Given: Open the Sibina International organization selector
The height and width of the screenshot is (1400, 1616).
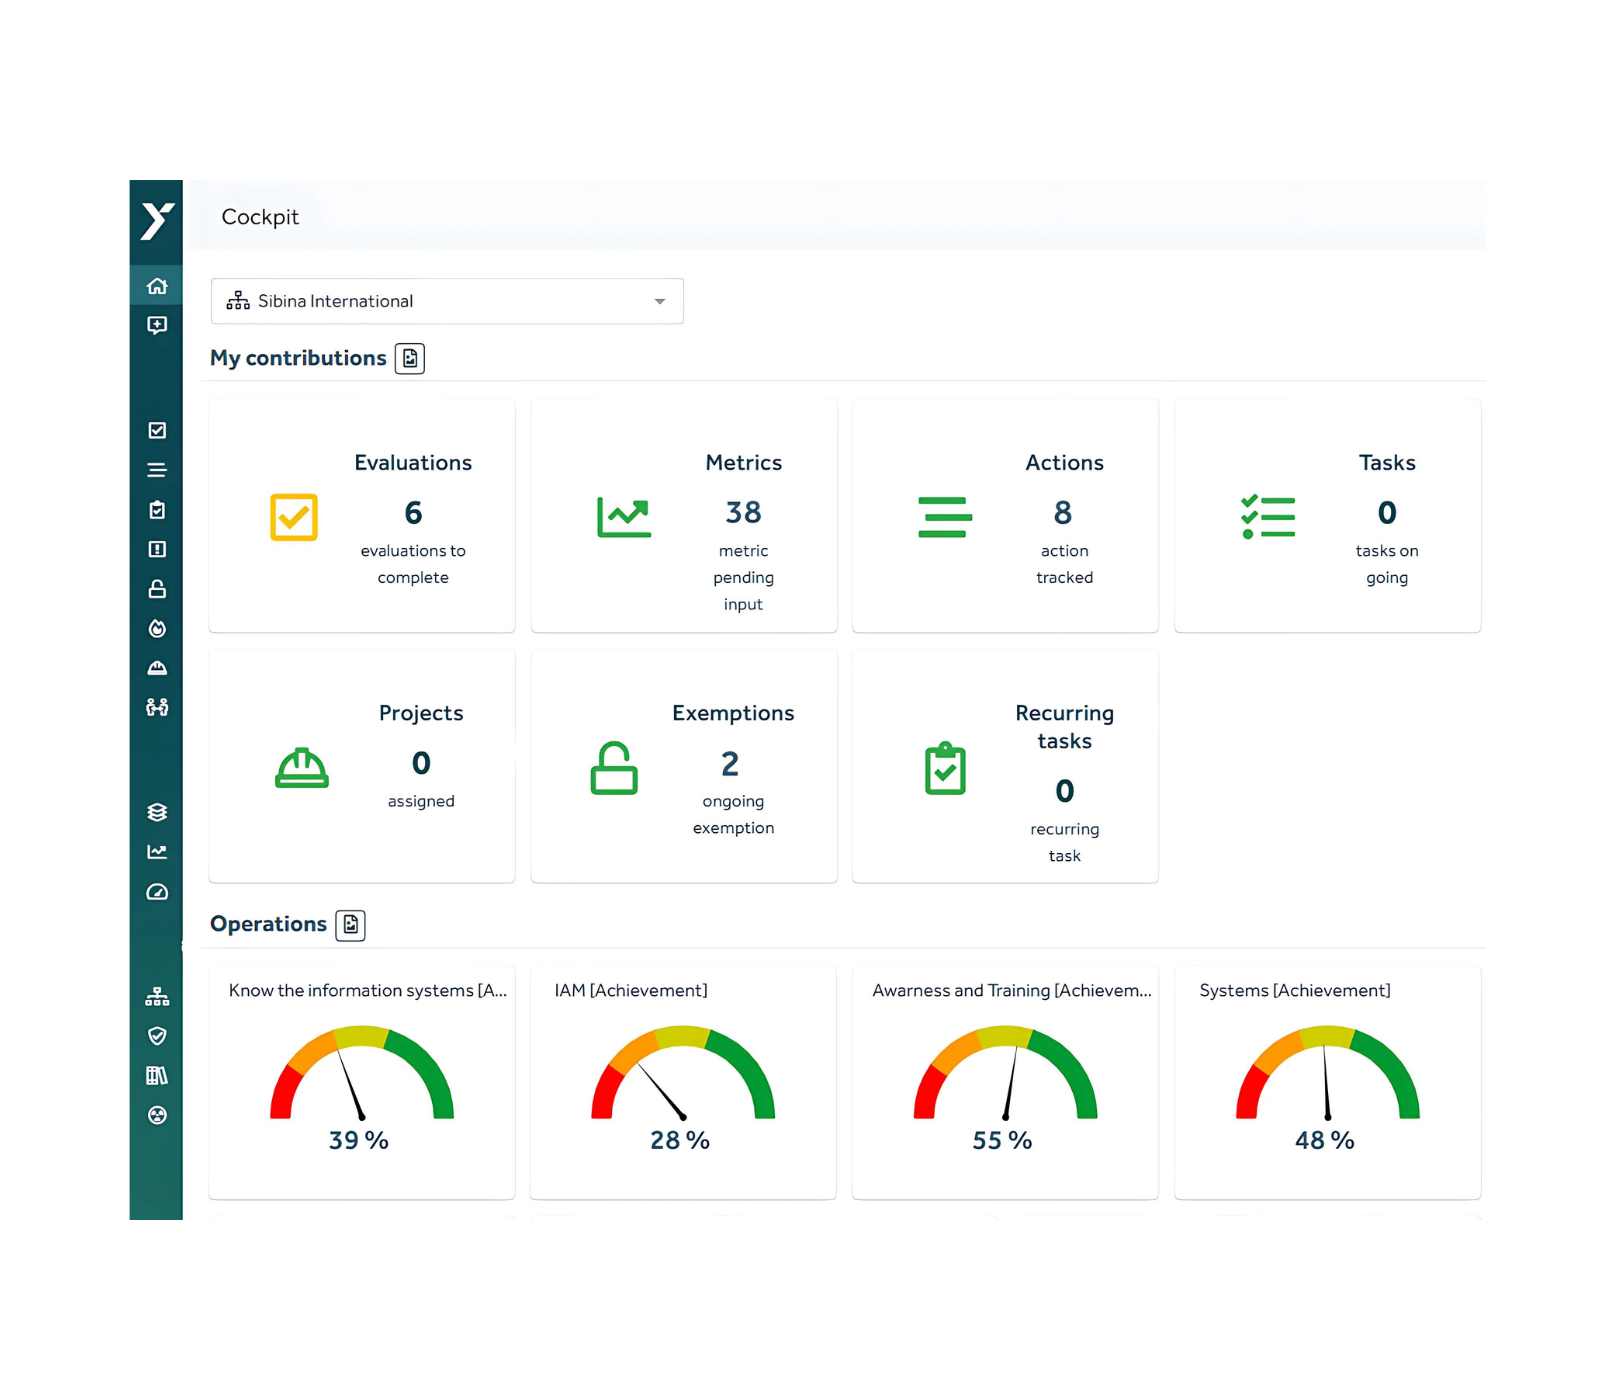Looking at the screenshot, I should (x=447, y=301).
